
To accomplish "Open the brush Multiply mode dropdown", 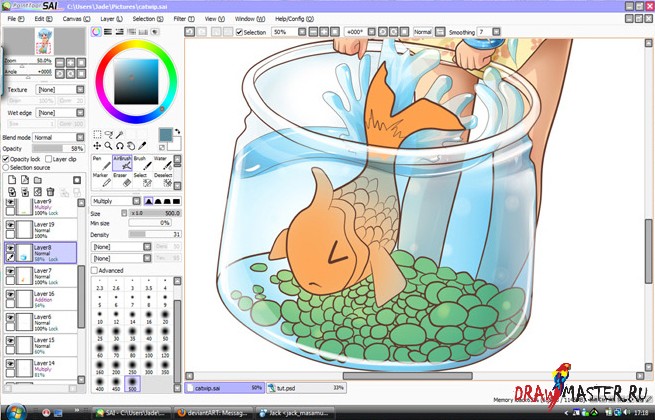I will [x=116, y=201].
